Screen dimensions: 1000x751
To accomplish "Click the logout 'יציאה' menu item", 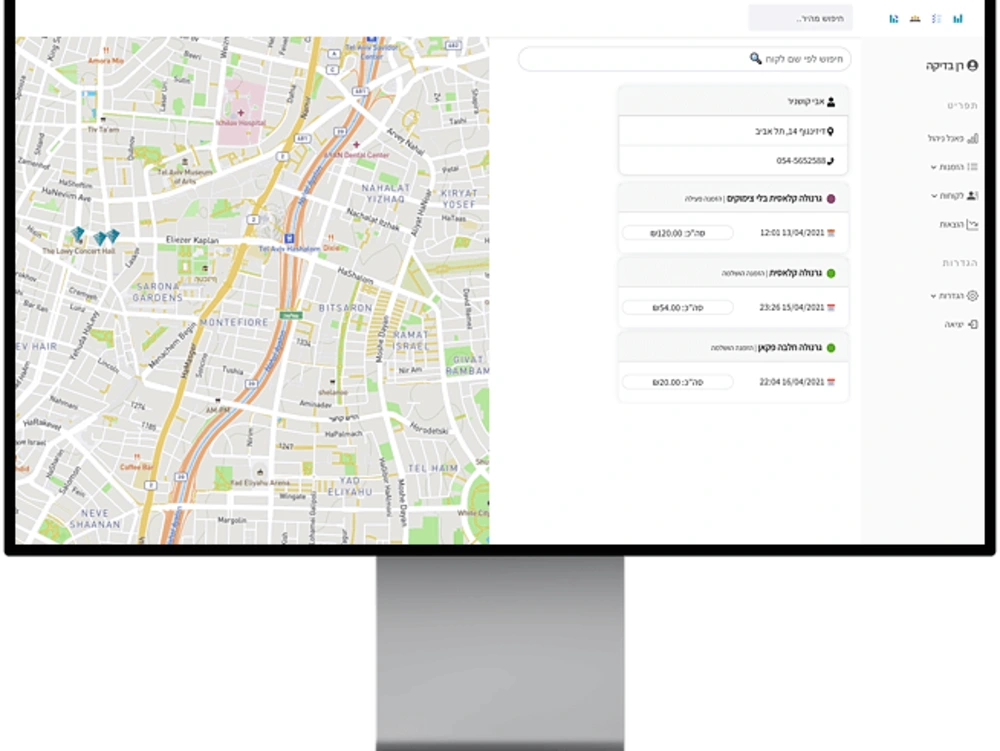I will coord(960,324).
